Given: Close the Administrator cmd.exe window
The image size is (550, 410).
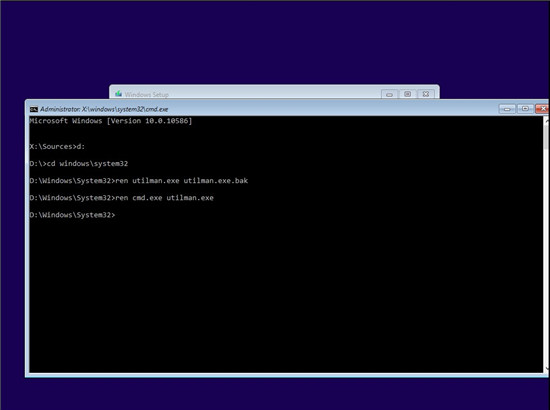Looking at the screenshot, I should pyautogui.click(x=542, y=109).
